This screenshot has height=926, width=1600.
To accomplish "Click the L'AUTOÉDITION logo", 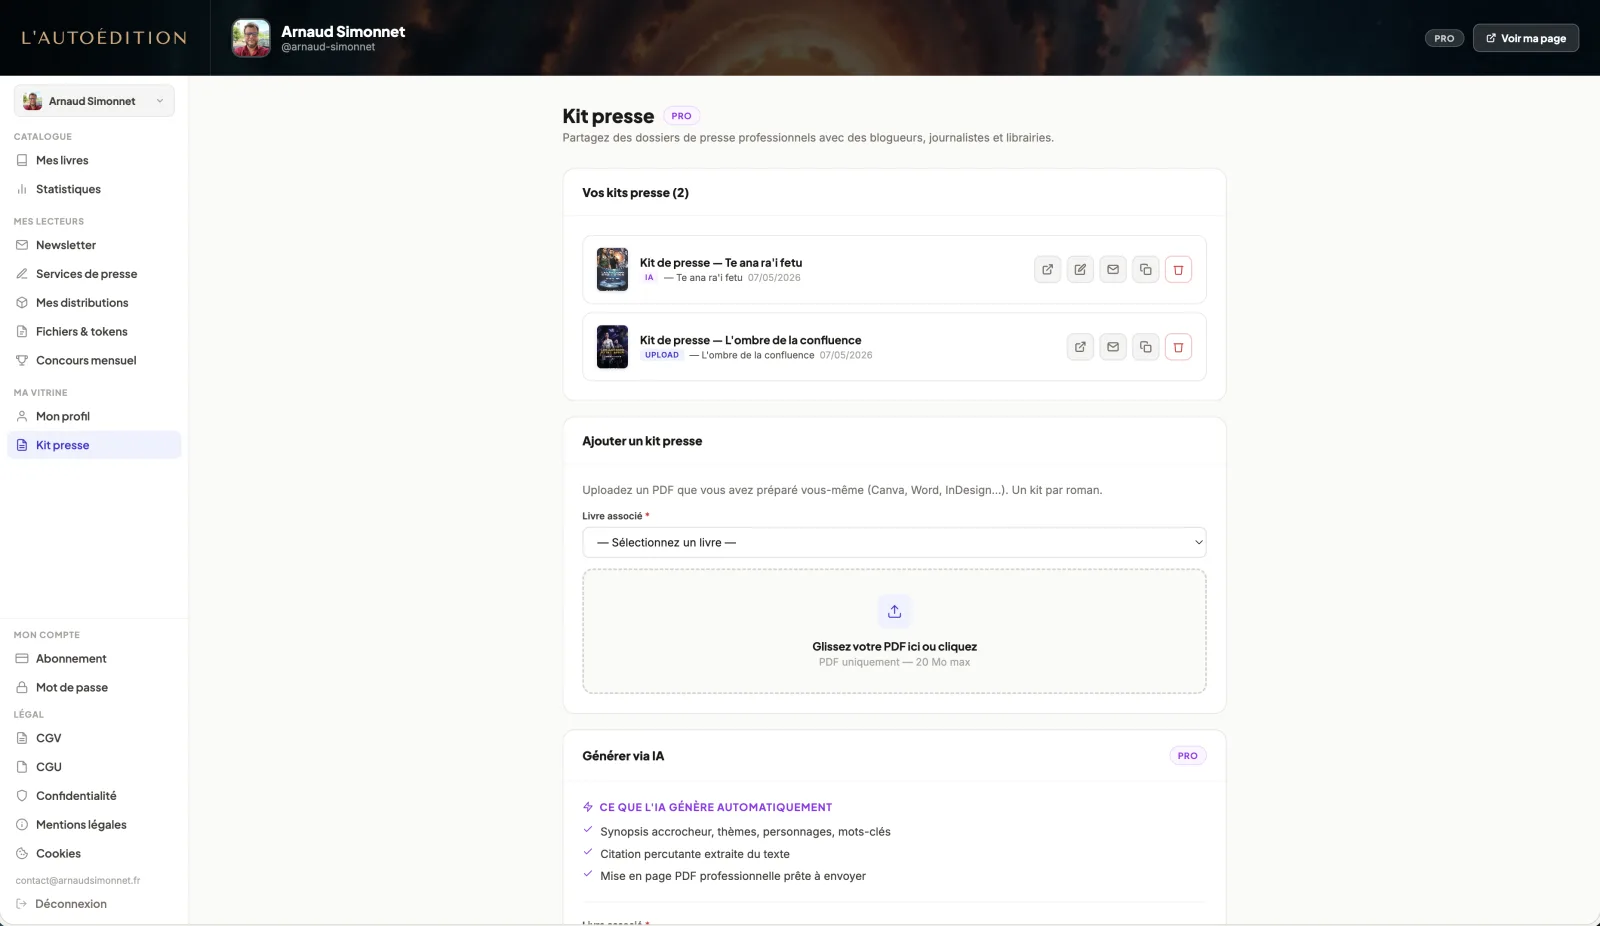I will [104, 38].
